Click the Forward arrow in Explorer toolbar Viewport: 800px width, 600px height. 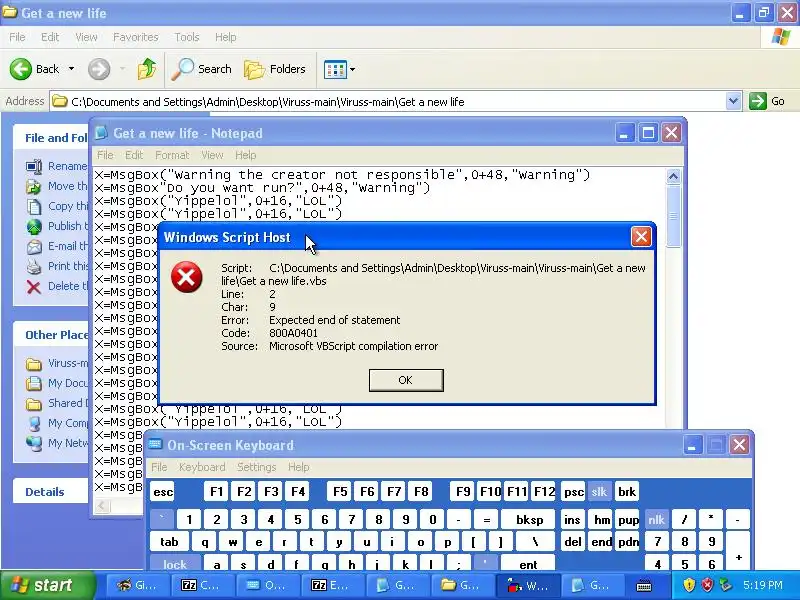coord(99,69)
